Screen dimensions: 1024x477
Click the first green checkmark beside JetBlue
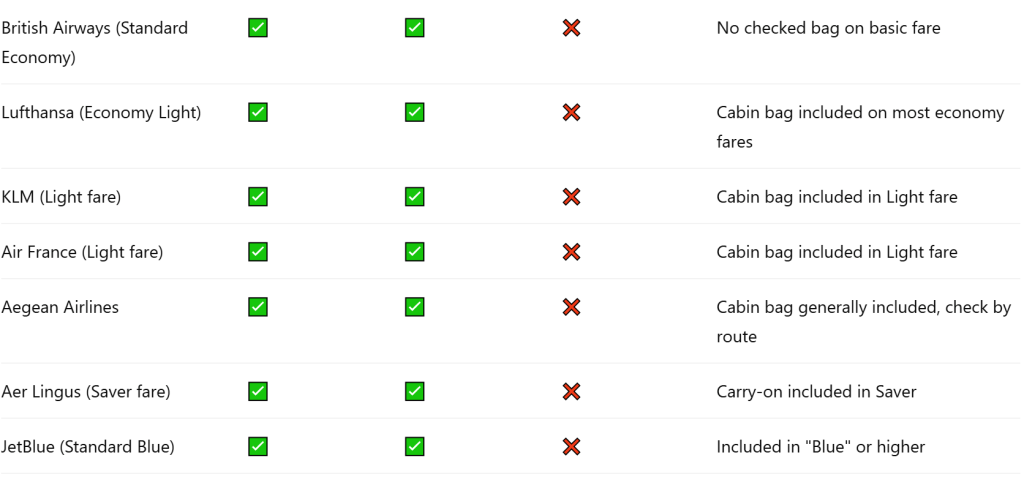[257, 447]
